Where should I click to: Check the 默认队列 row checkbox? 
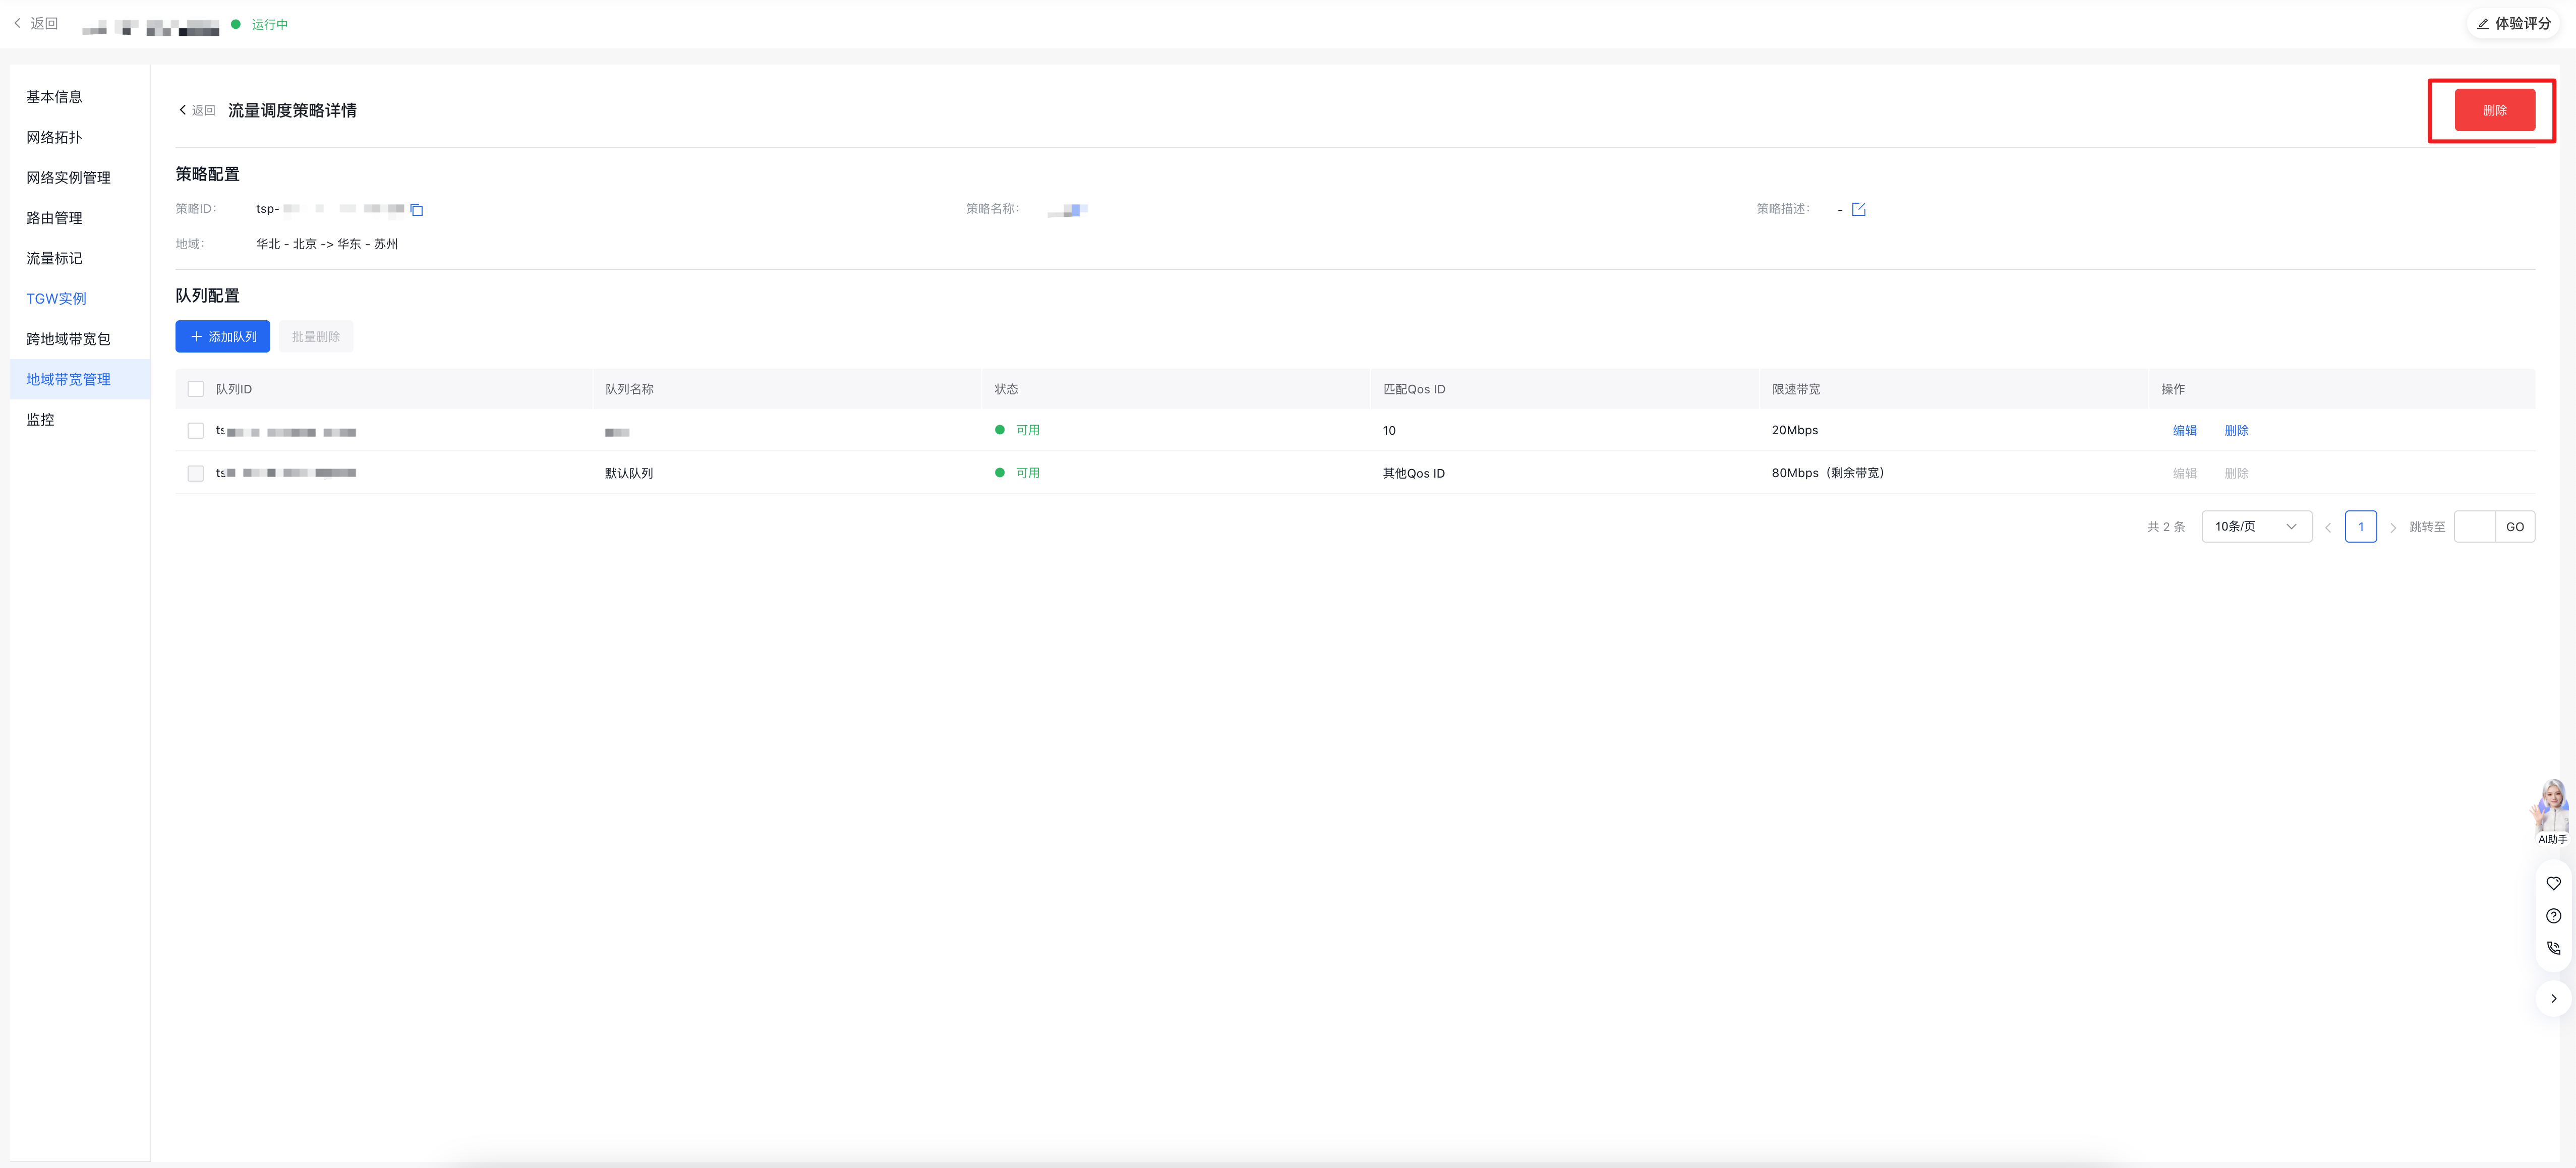coord(196,473)
